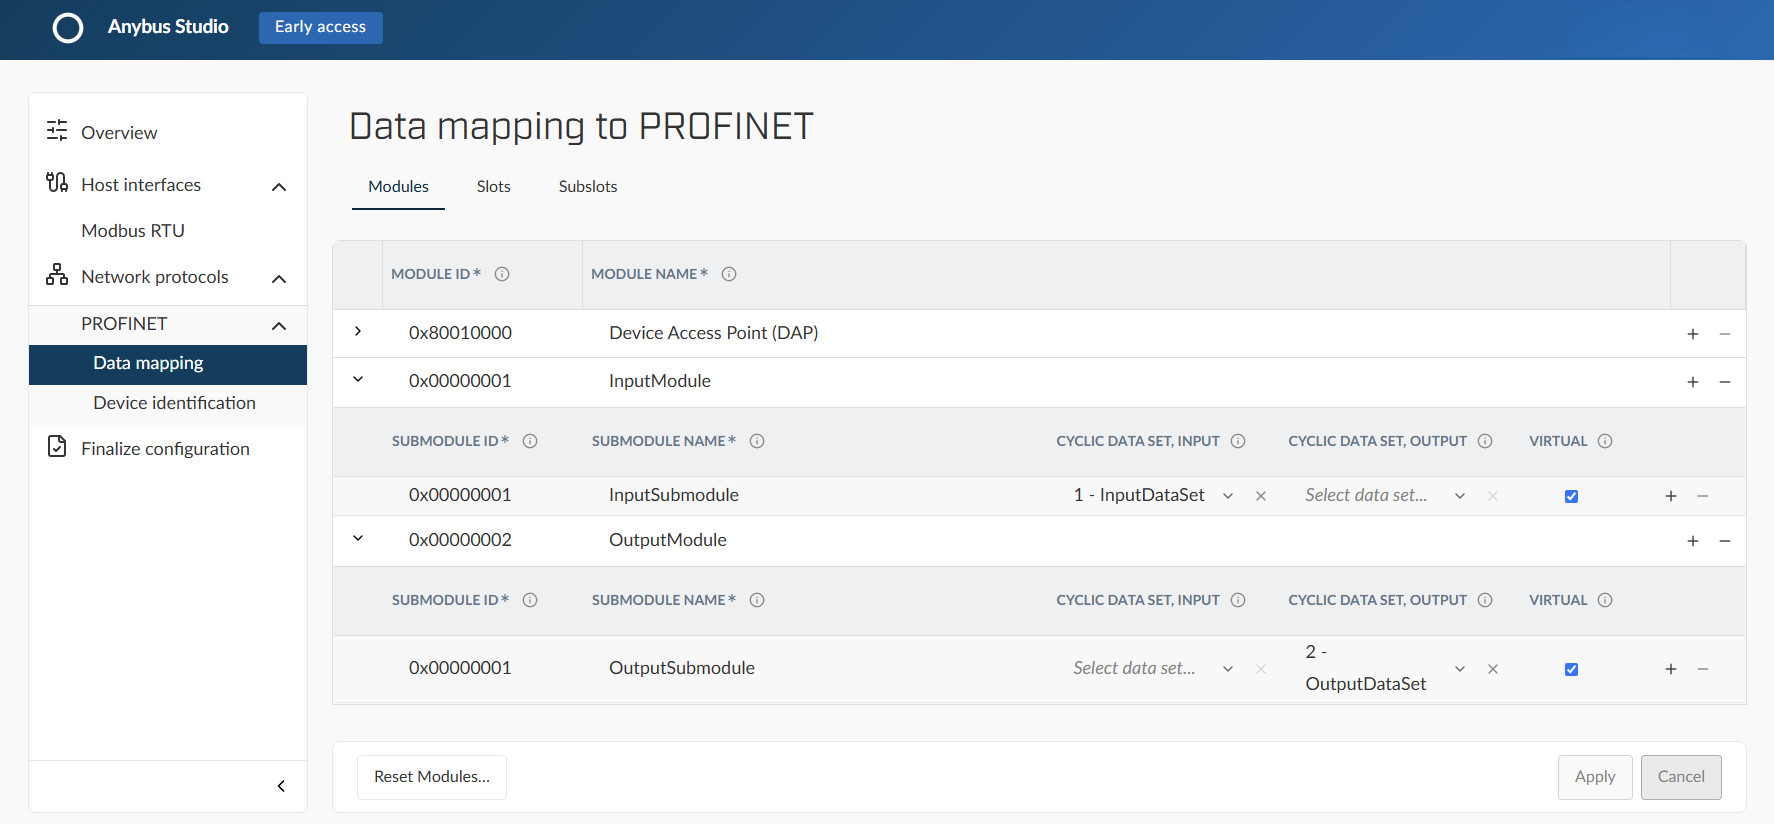Click the Reset Modules... button
This screenshot has width=1774, height=824.
pyautogui.click(x=432, y=777)
